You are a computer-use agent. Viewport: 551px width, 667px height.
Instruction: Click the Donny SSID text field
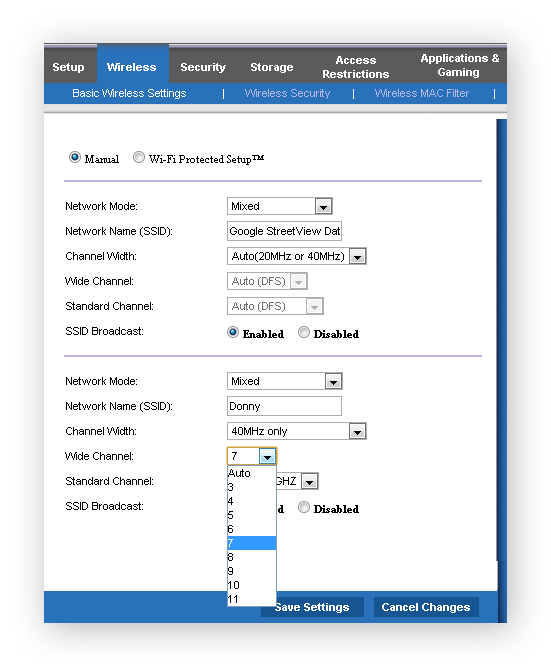[x=284, y=406]
